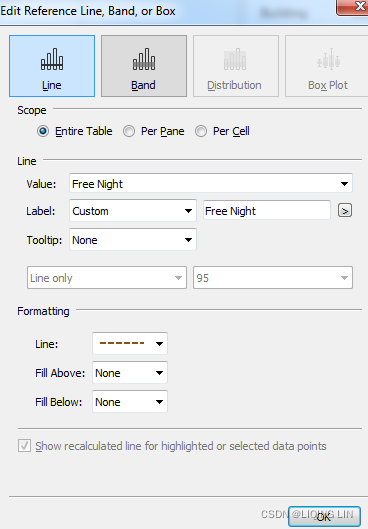The width and height of the screenshot is (368, 529).
Task: Toggle Show recalculated line checkbox
Action: click(x=24, y=446)
